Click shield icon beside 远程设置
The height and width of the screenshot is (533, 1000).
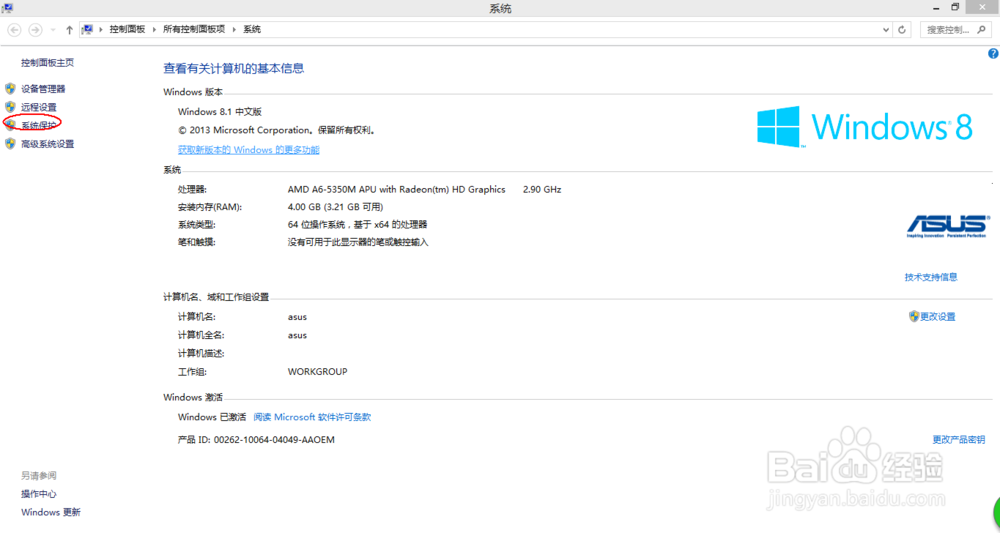pyautogui.click(x=10, y=107)
